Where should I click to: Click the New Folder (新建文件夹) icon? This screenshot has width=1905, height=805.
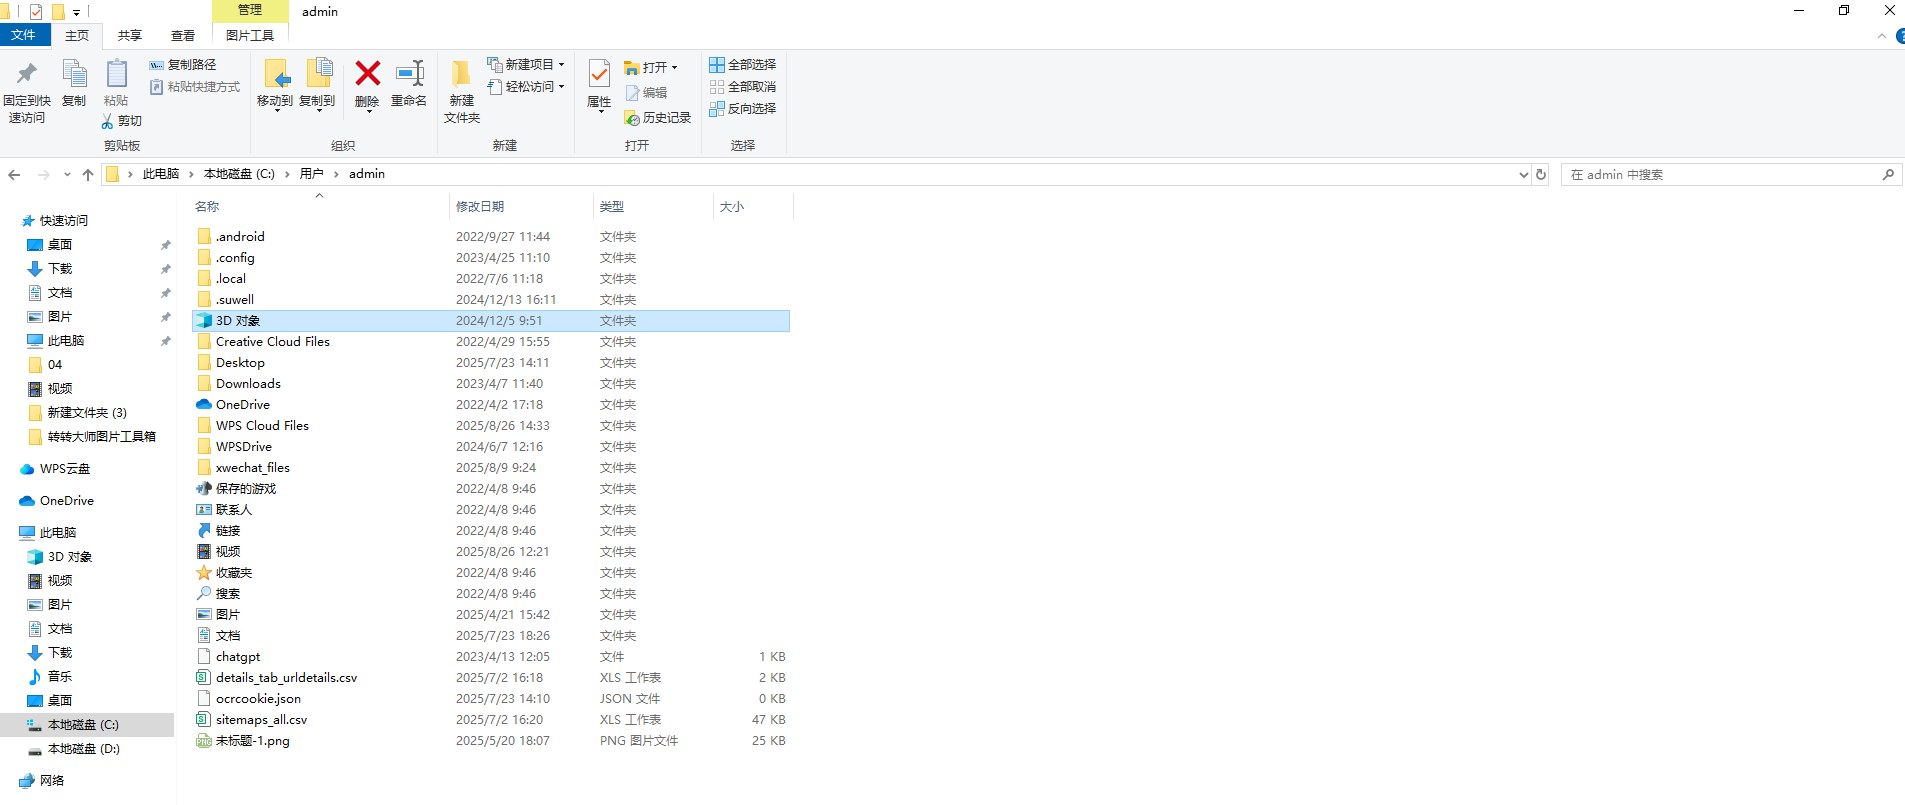pos(461,75)
